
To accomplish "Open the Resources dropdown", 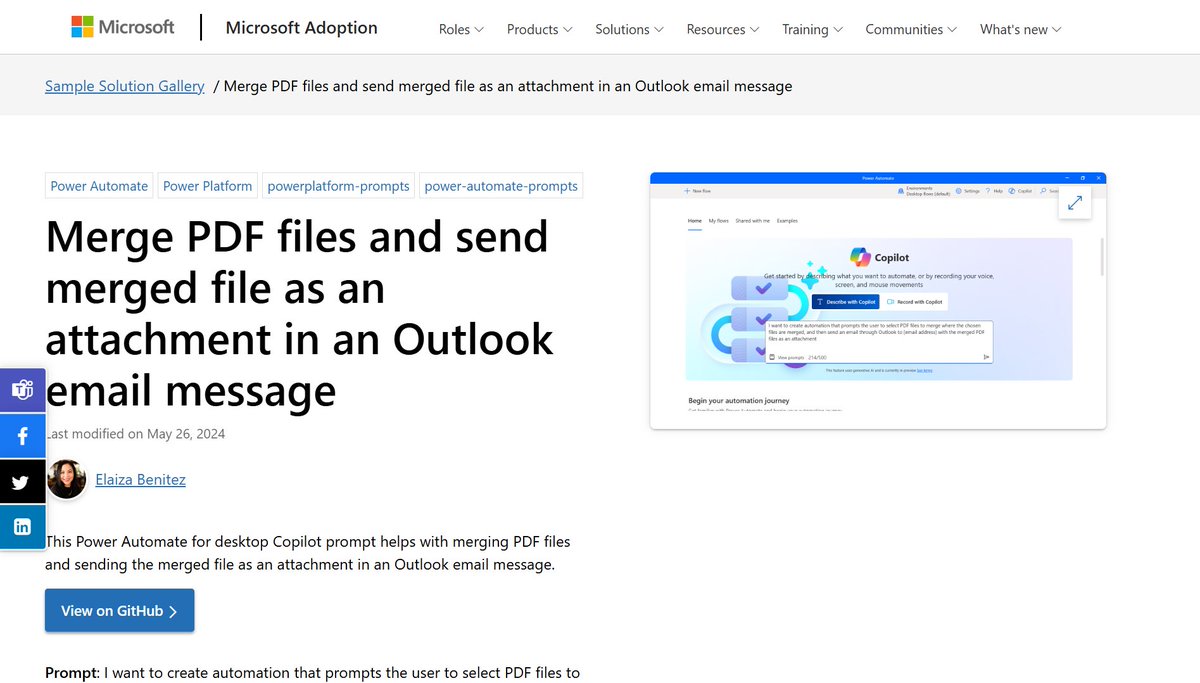I will 723,29.
